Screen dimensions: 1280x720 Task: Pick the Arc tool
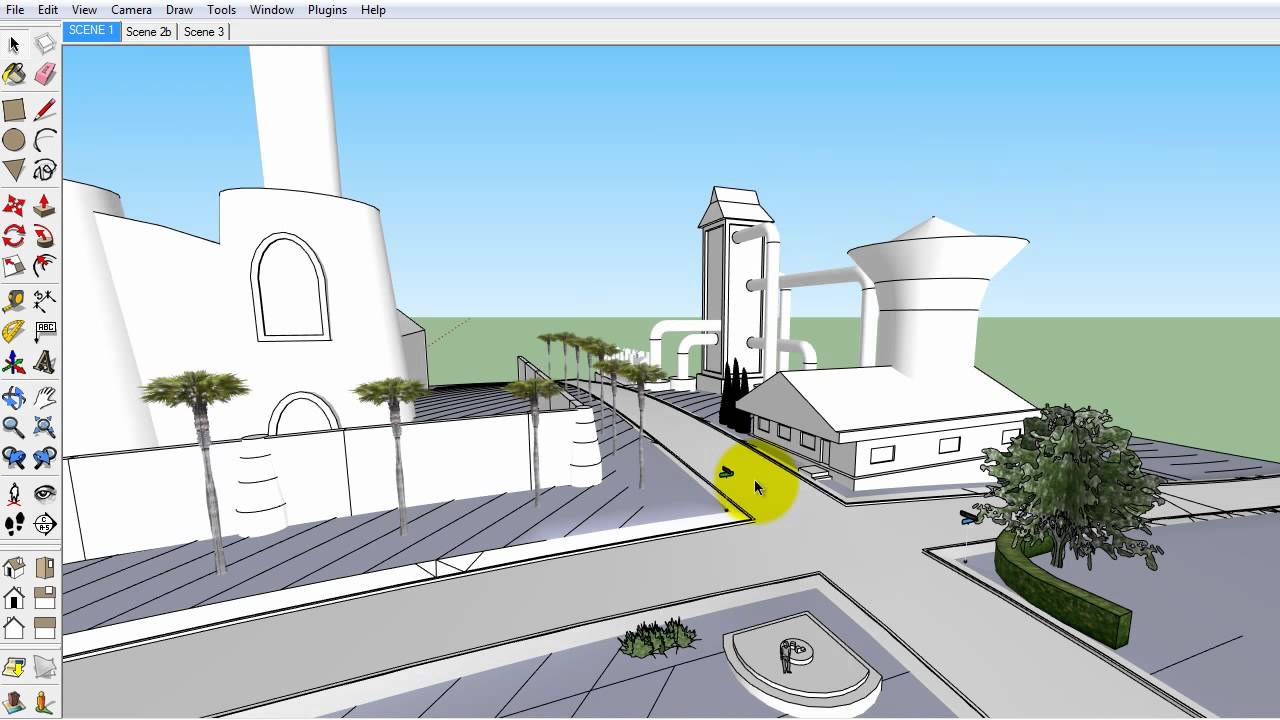[44, 141]
